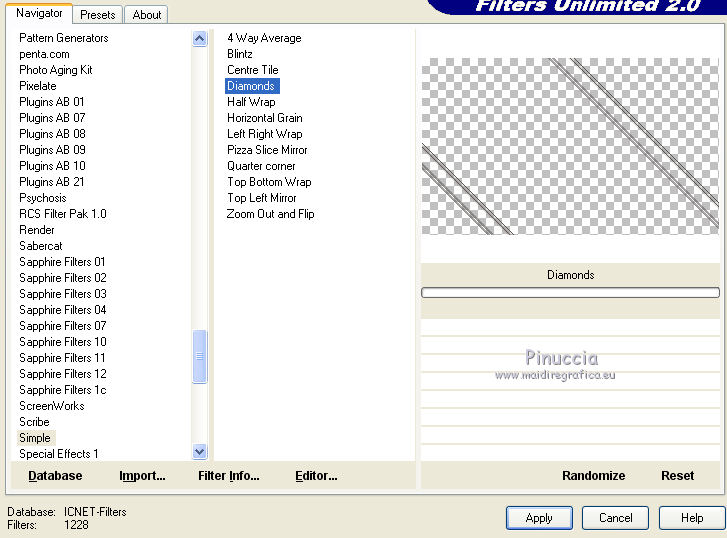
Task: Choose the Blintz filter
Action: (240, 54)
